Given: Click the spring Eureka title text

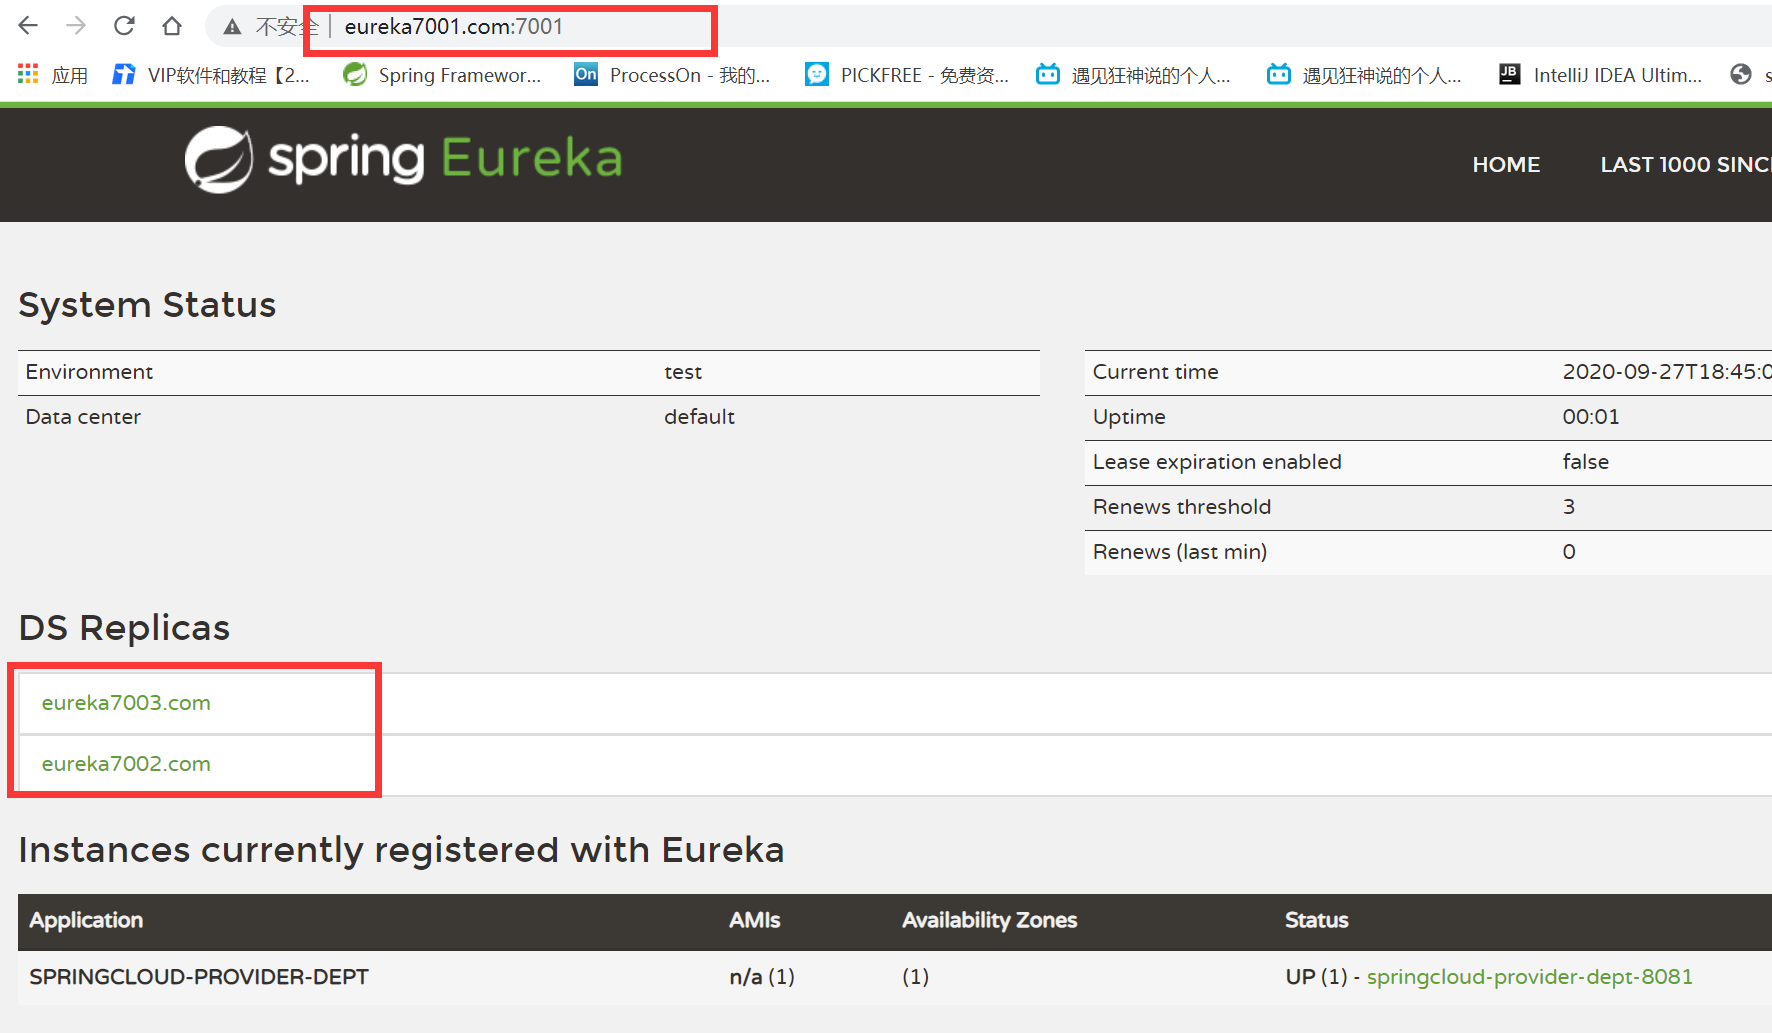Looking at the screenshot, I should click(445, 158).
